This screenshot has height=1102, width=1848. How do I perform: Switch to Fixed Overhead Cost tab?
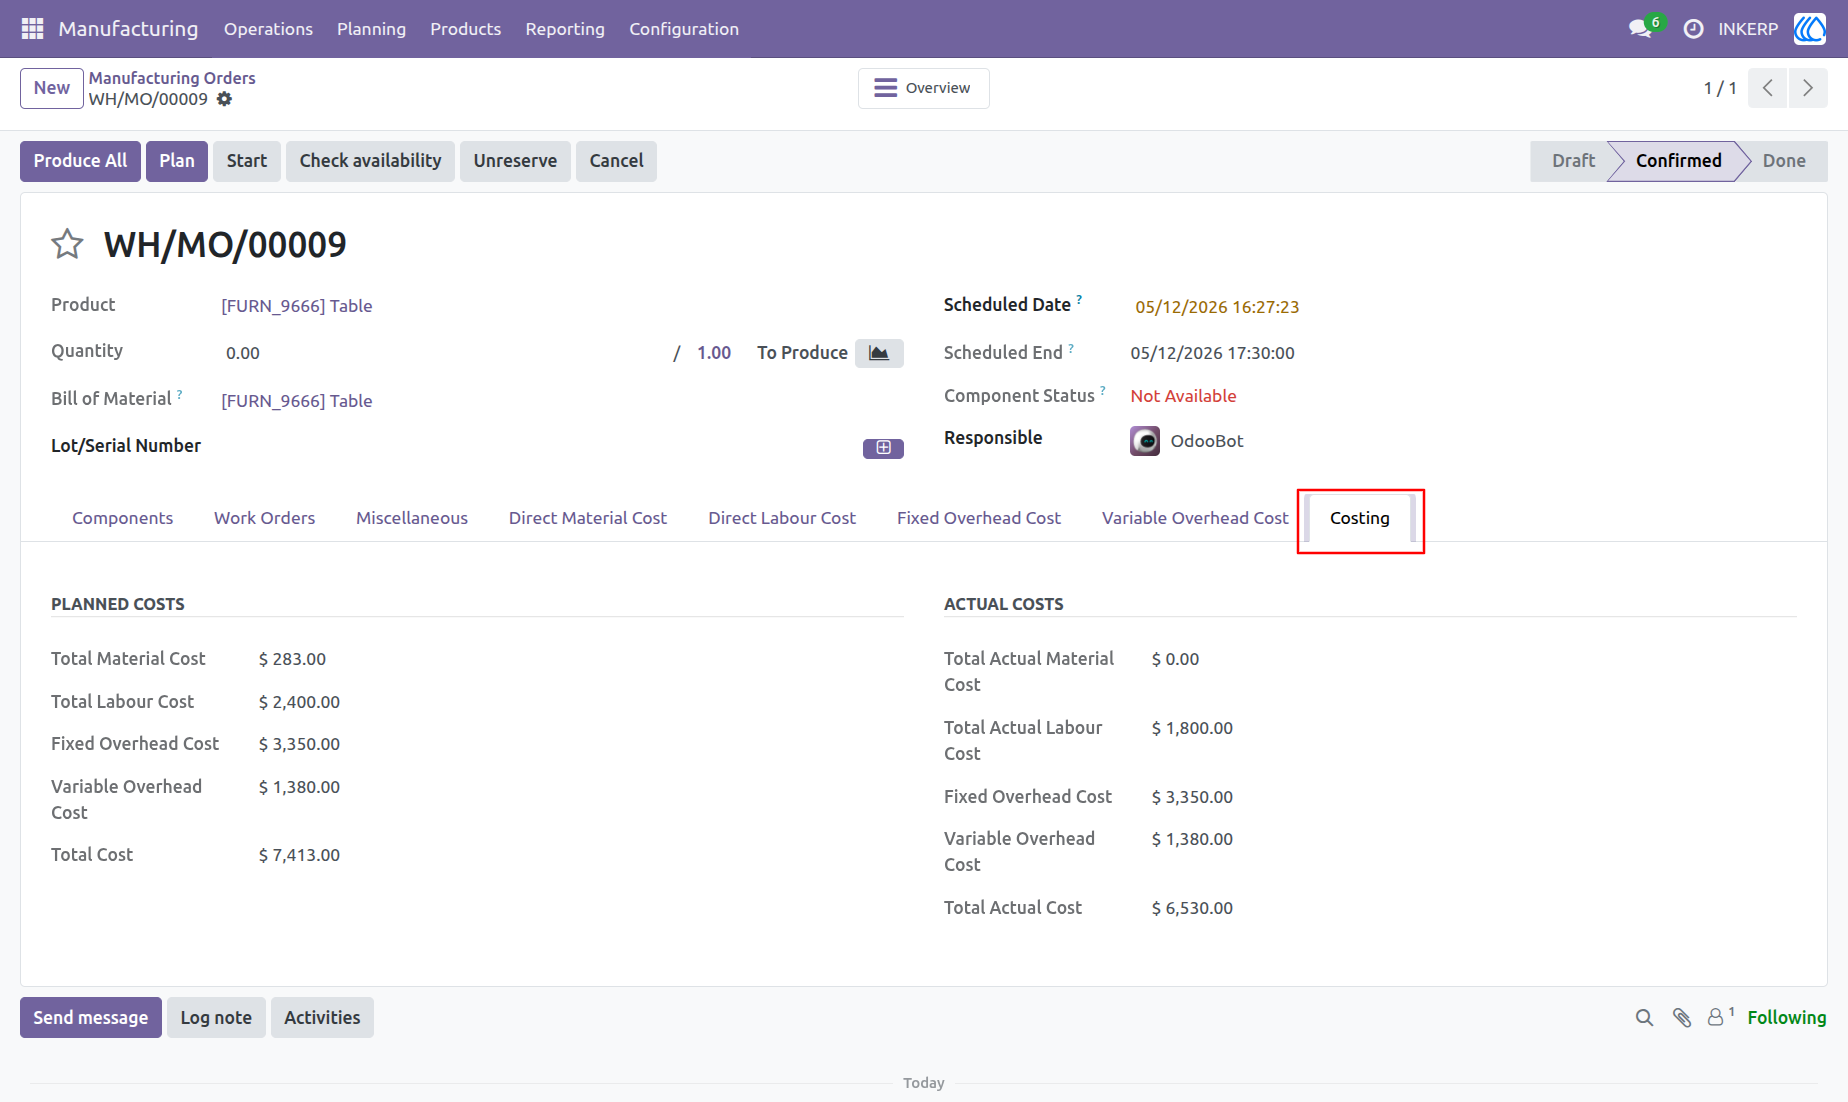[979, 518]
